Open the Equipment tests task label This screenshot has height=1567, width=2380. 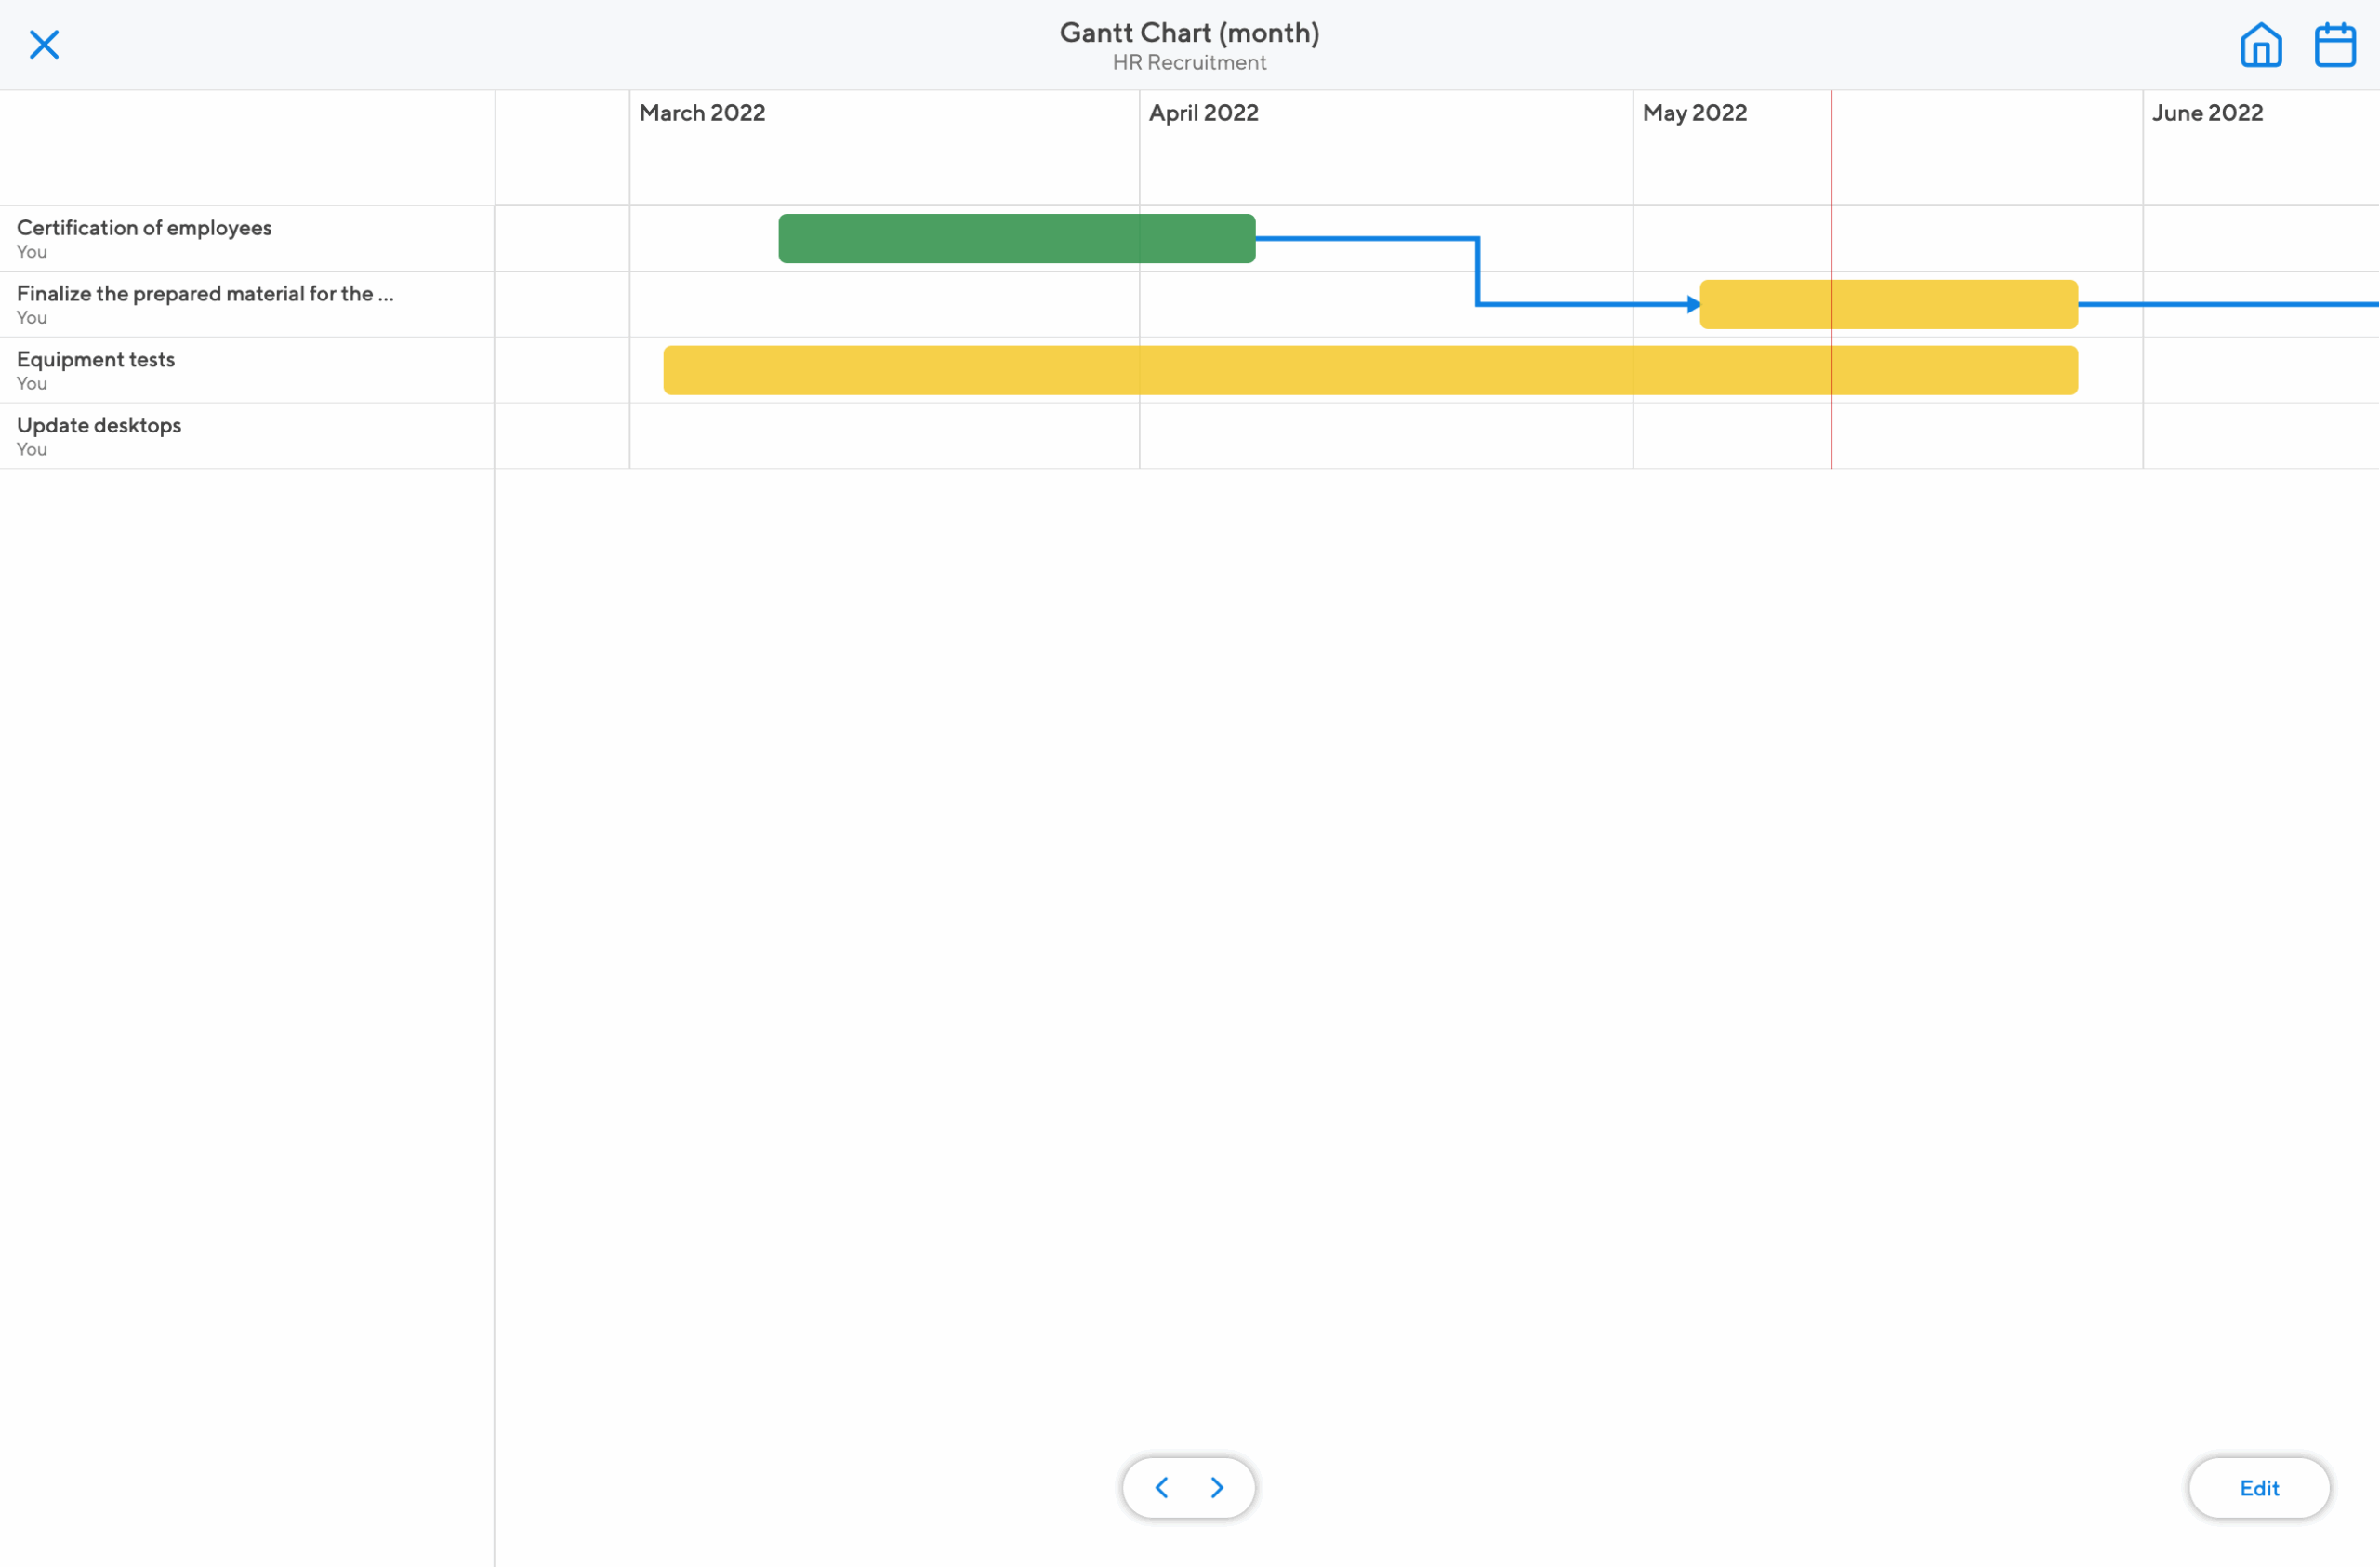95,359
